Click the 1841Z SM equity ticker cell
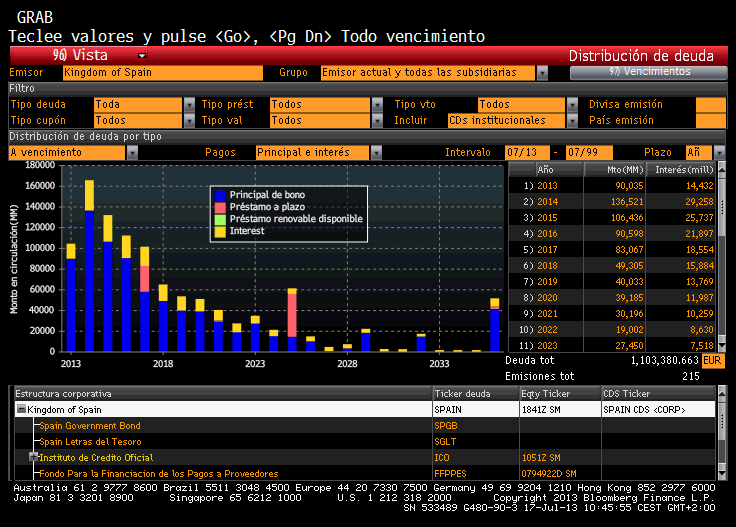 click(x=560, y=410)
